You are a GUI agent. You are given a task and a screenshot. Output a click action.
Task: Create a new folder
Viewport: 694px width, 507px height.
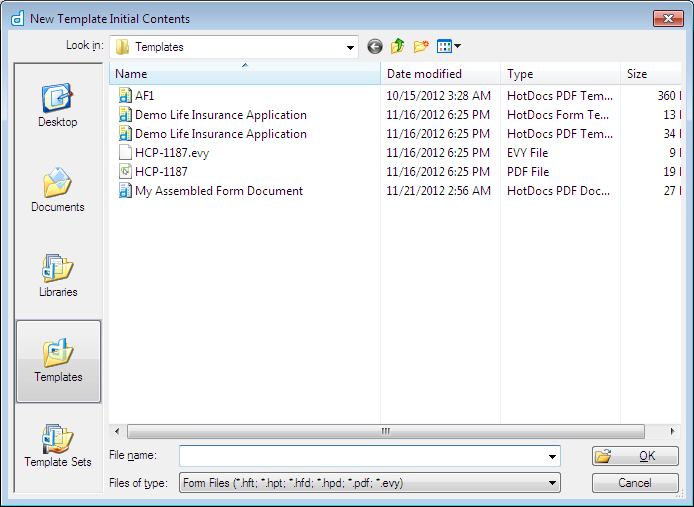point(421,46)
